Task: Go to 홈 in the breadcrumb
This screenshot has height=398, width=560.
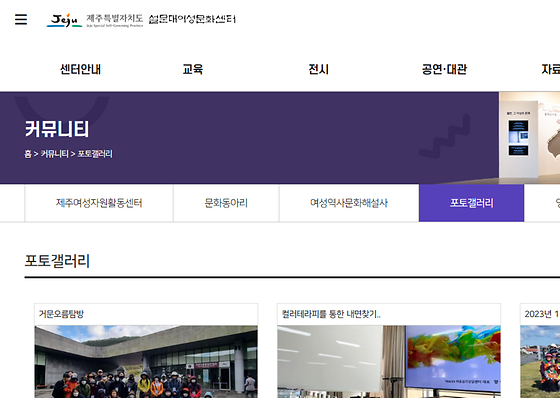Action: pyautogui.click(x=28, y=154)
